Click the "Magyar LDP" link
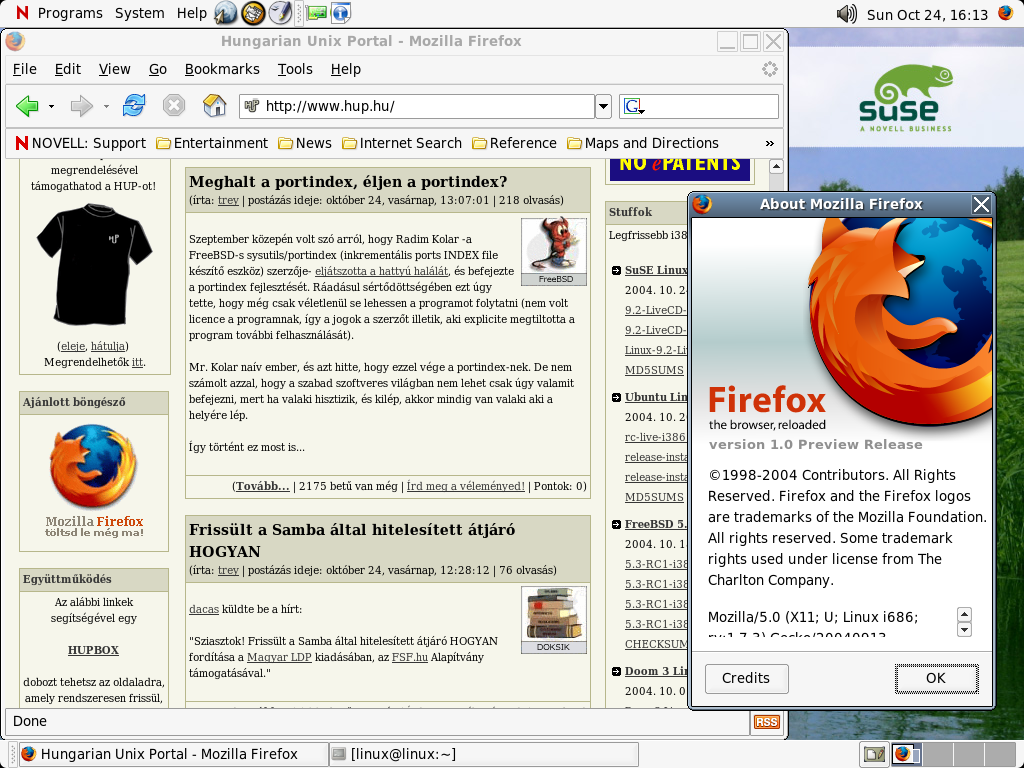 pyautogui.click(x=279, y=657)
